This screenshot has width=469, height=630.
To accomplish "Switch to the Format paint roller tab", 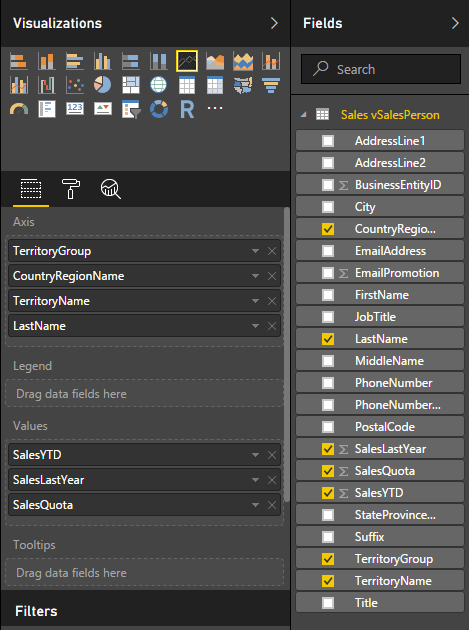I will (x=71, y=189).
